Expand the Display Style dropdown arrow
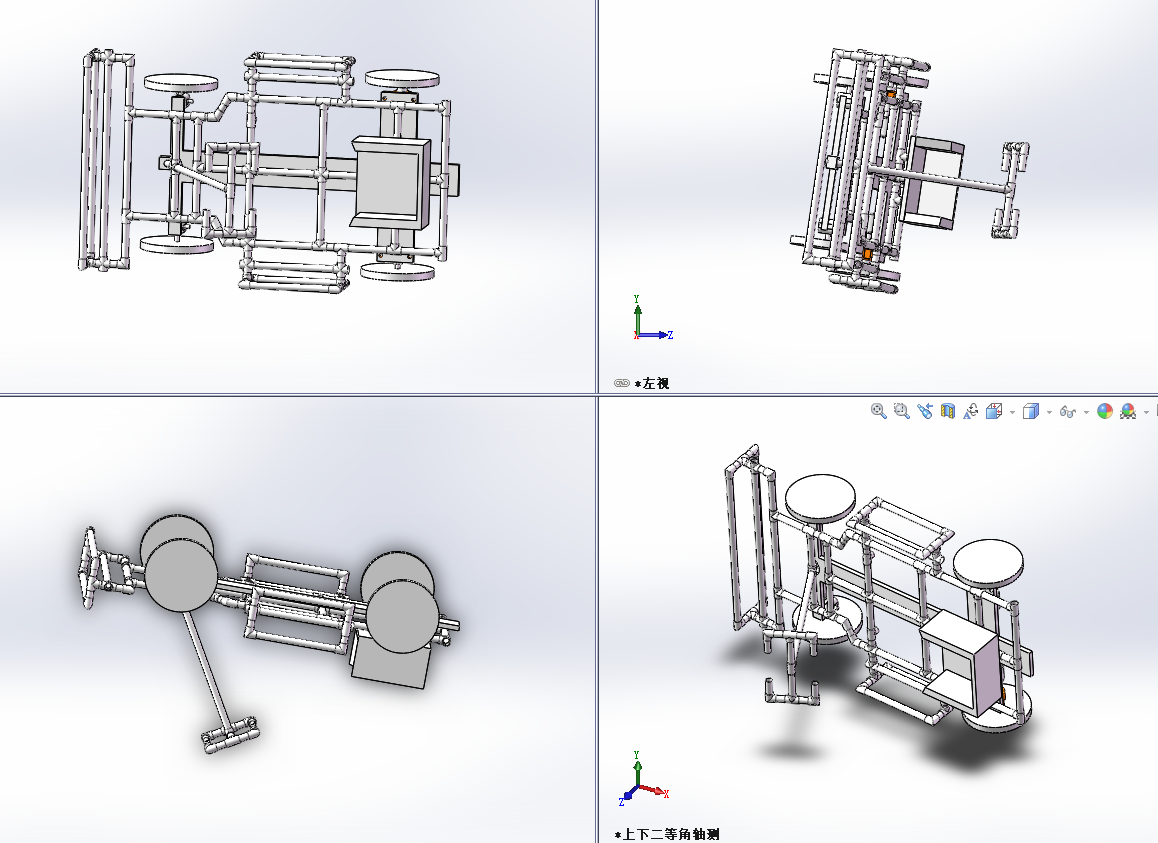Viewport: 1158px width, 843px height. (1049, 412)
